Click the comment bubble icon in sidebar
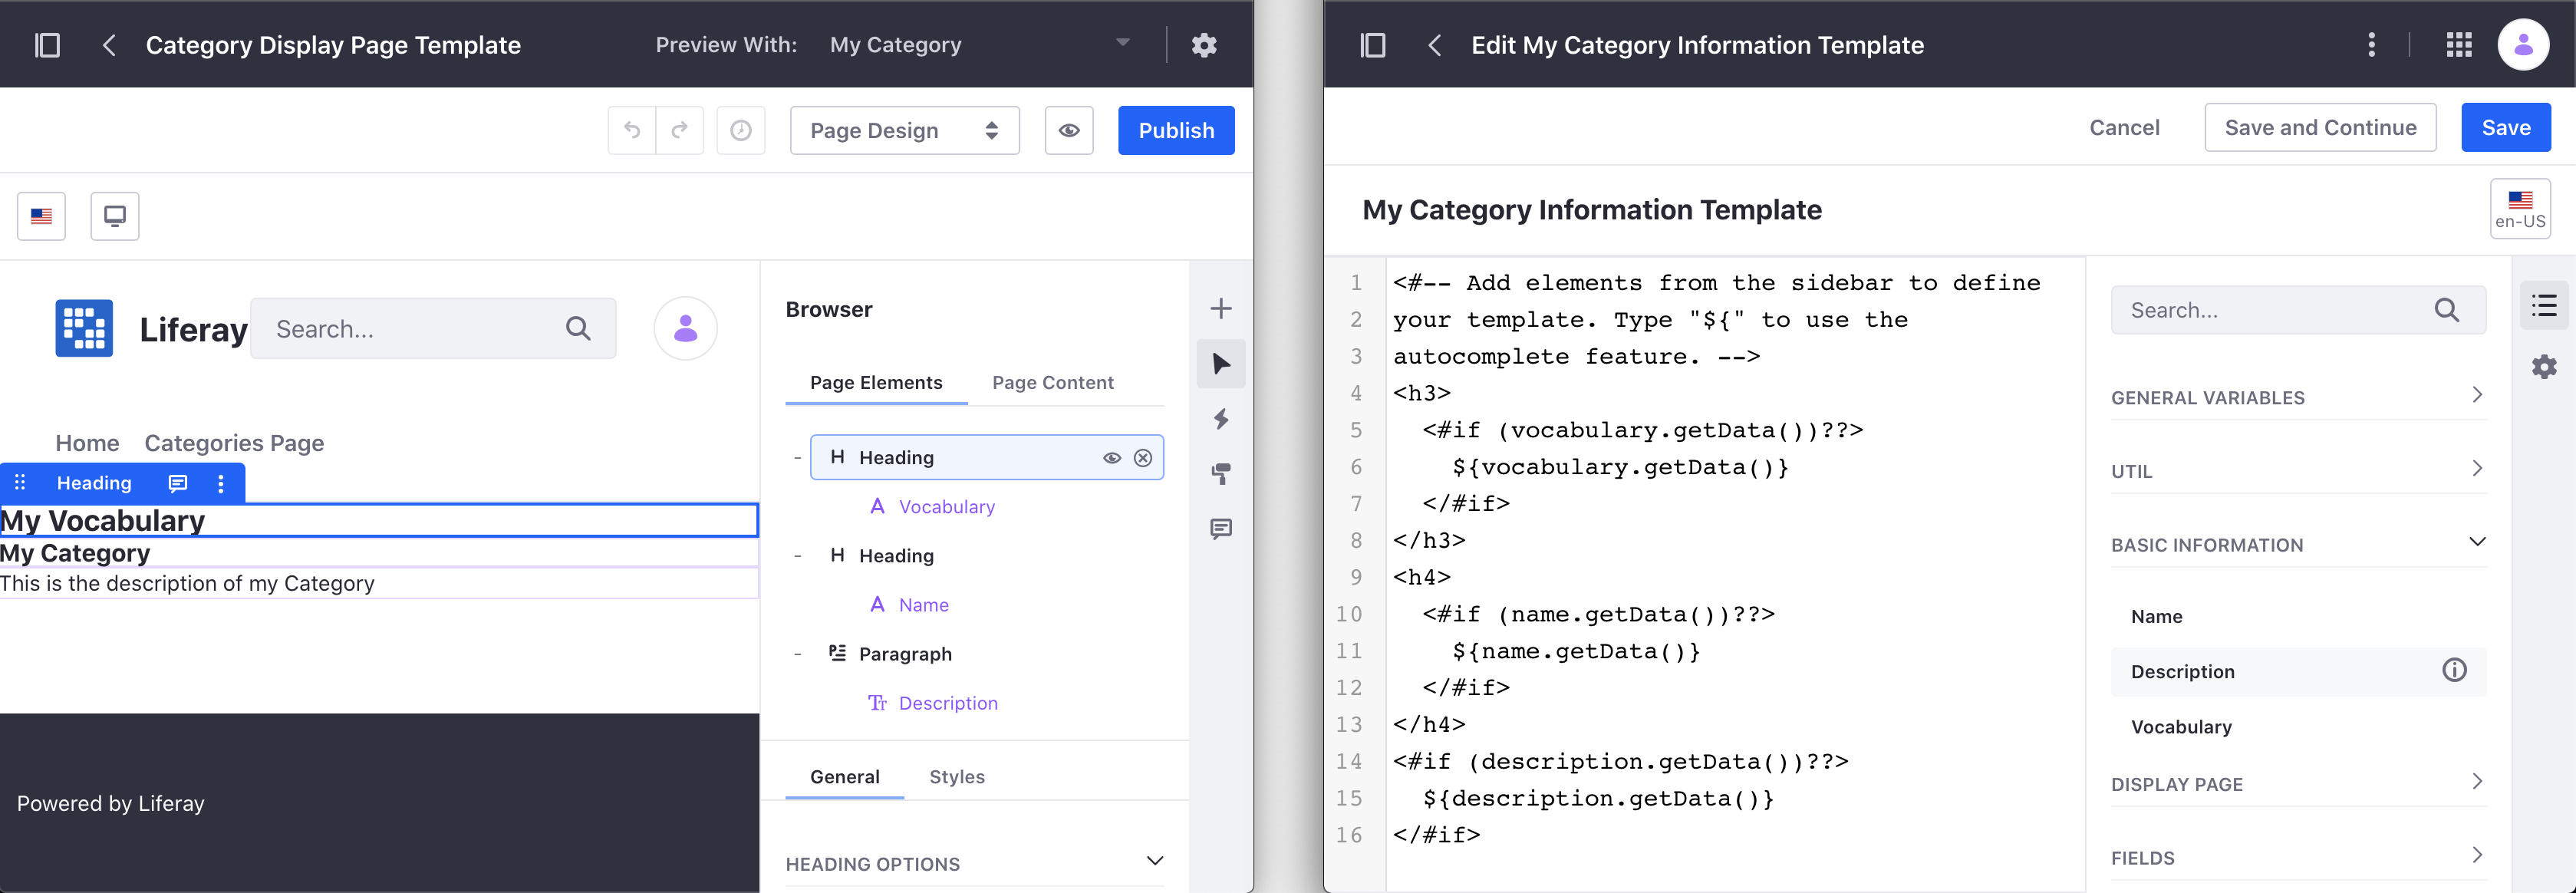This screenshot has width=2576, height=893. point(1224,529)
